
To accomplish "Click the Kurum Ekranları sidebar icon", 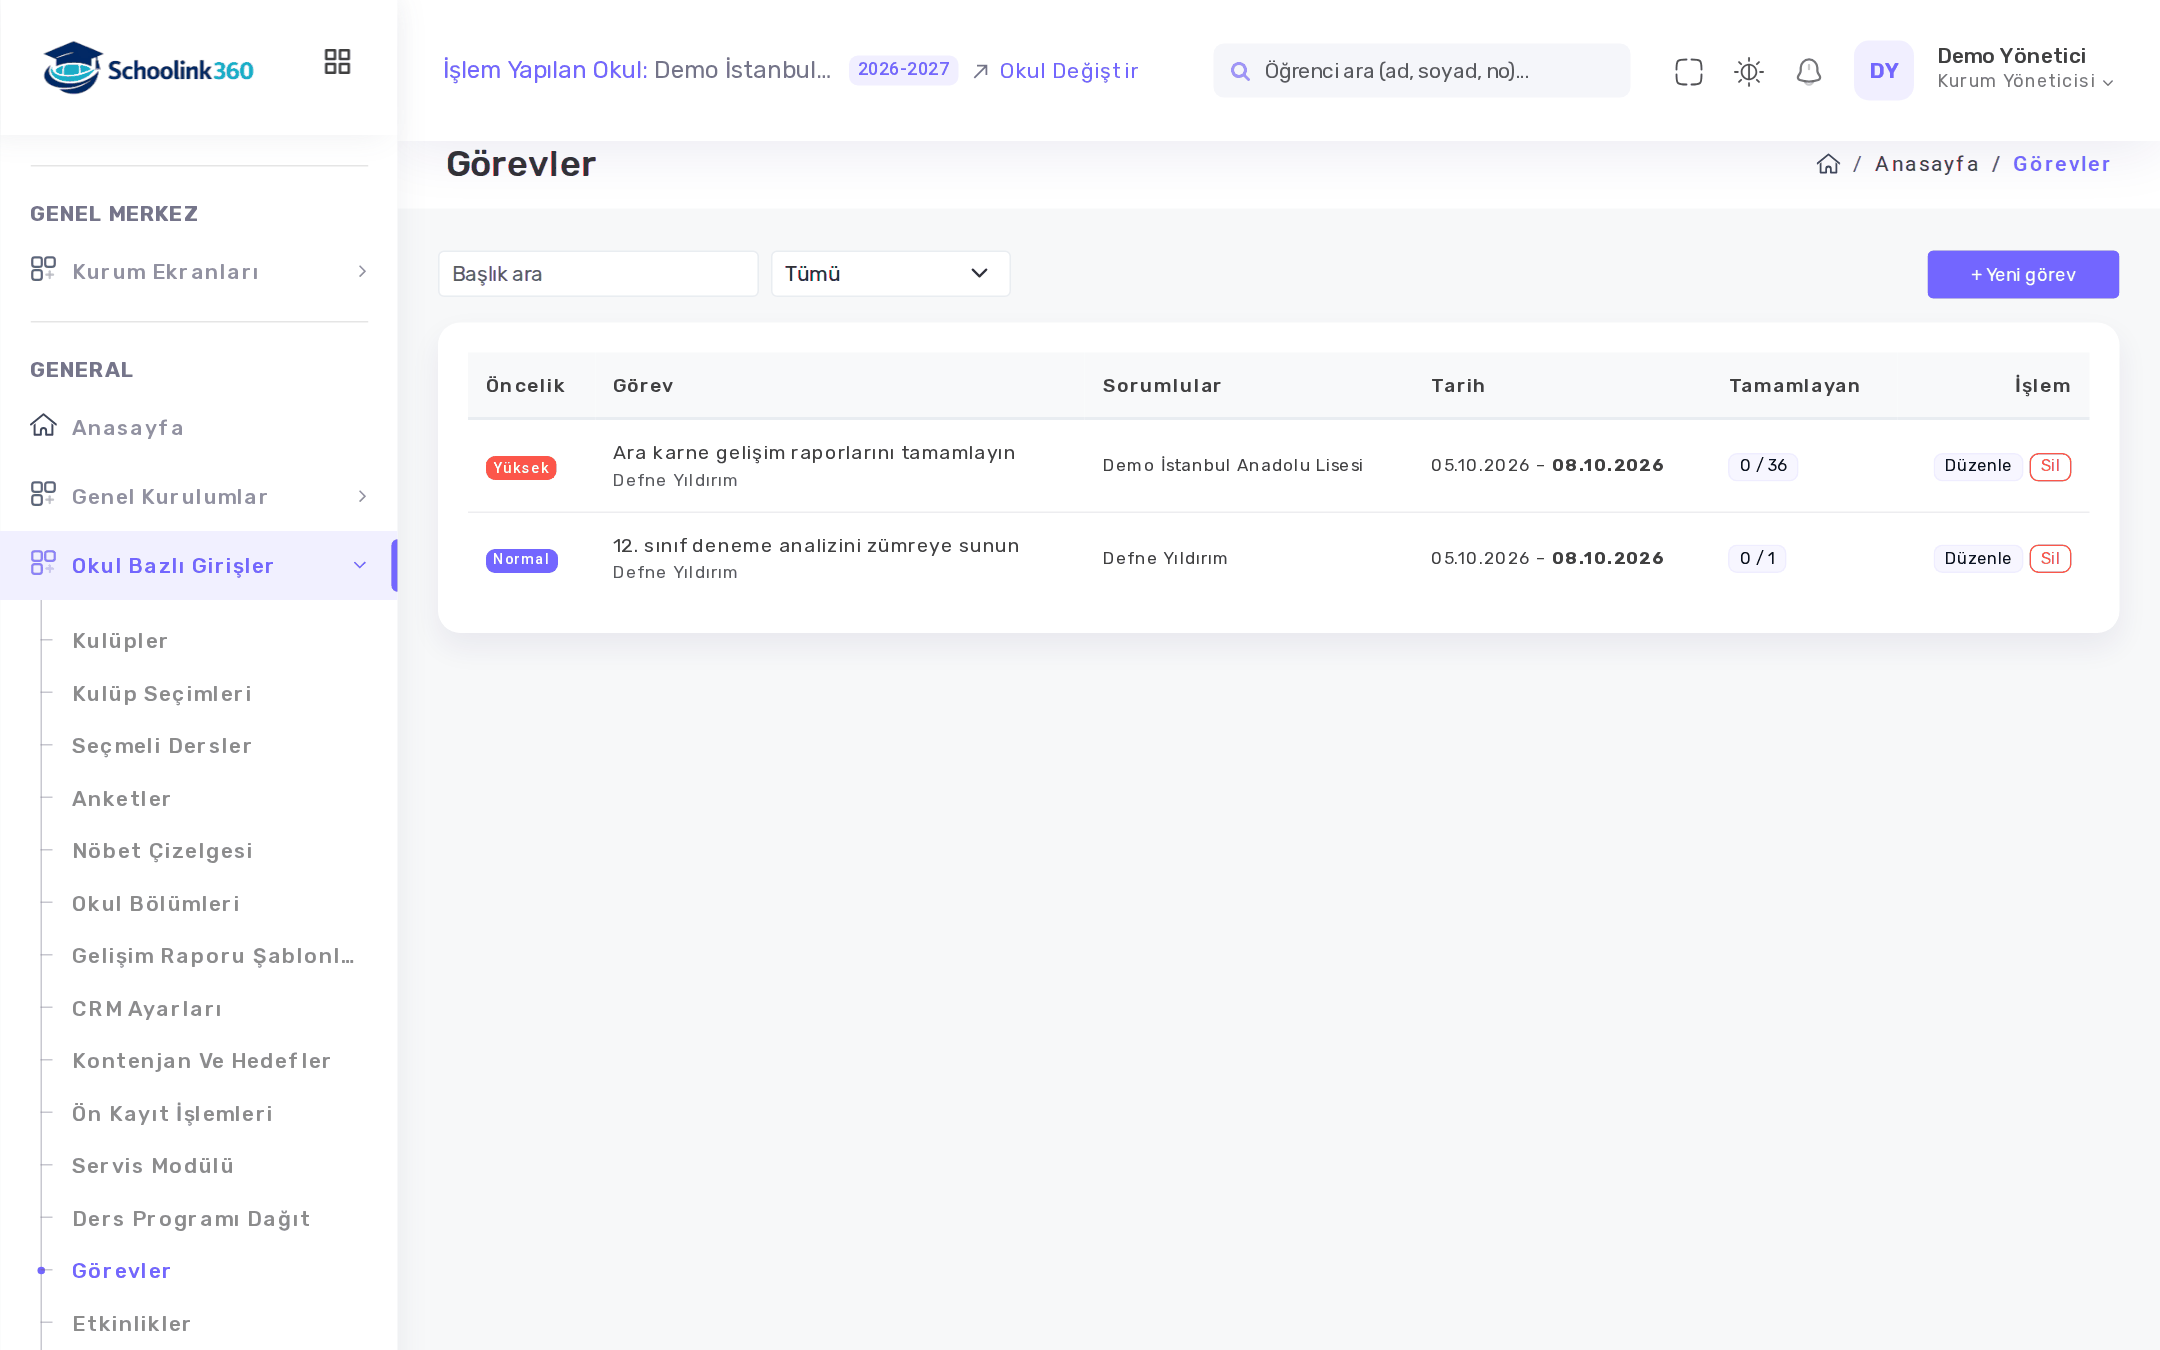I will [43, 269].
